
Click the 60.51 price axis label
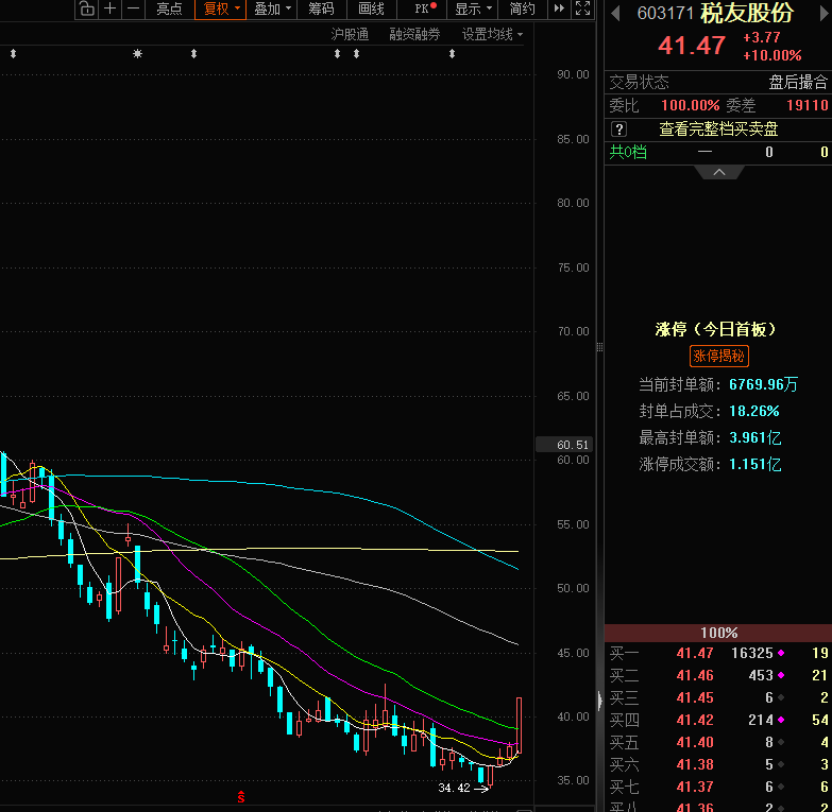coord(565,445)
